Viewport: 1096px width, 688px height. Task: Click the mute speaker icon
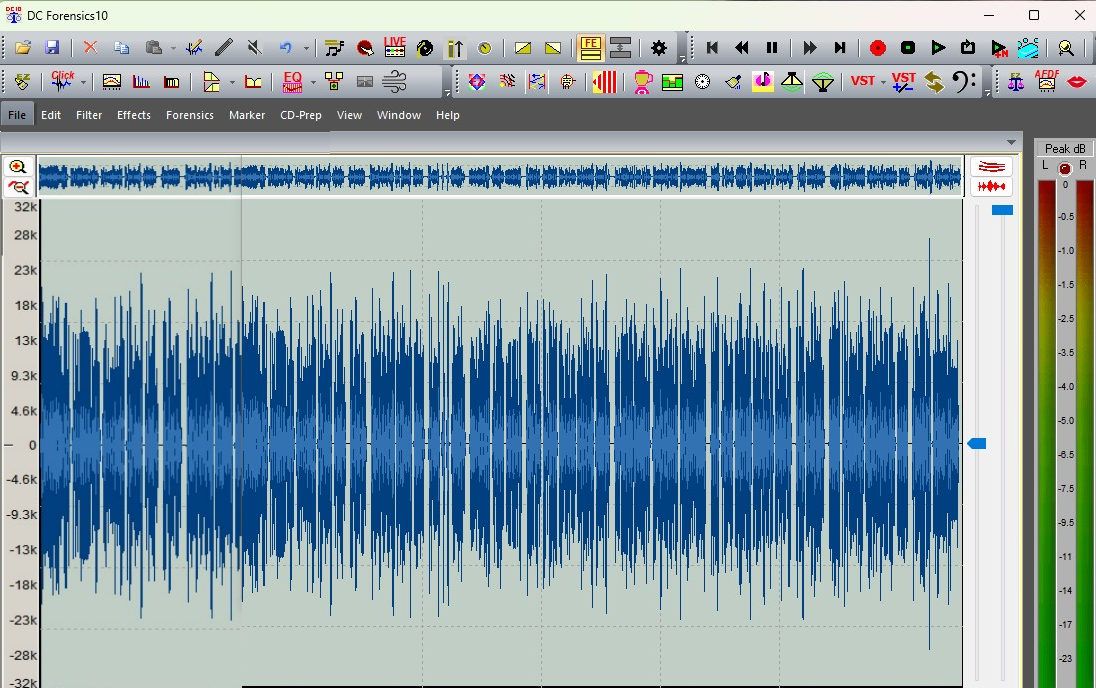point(254,48)
